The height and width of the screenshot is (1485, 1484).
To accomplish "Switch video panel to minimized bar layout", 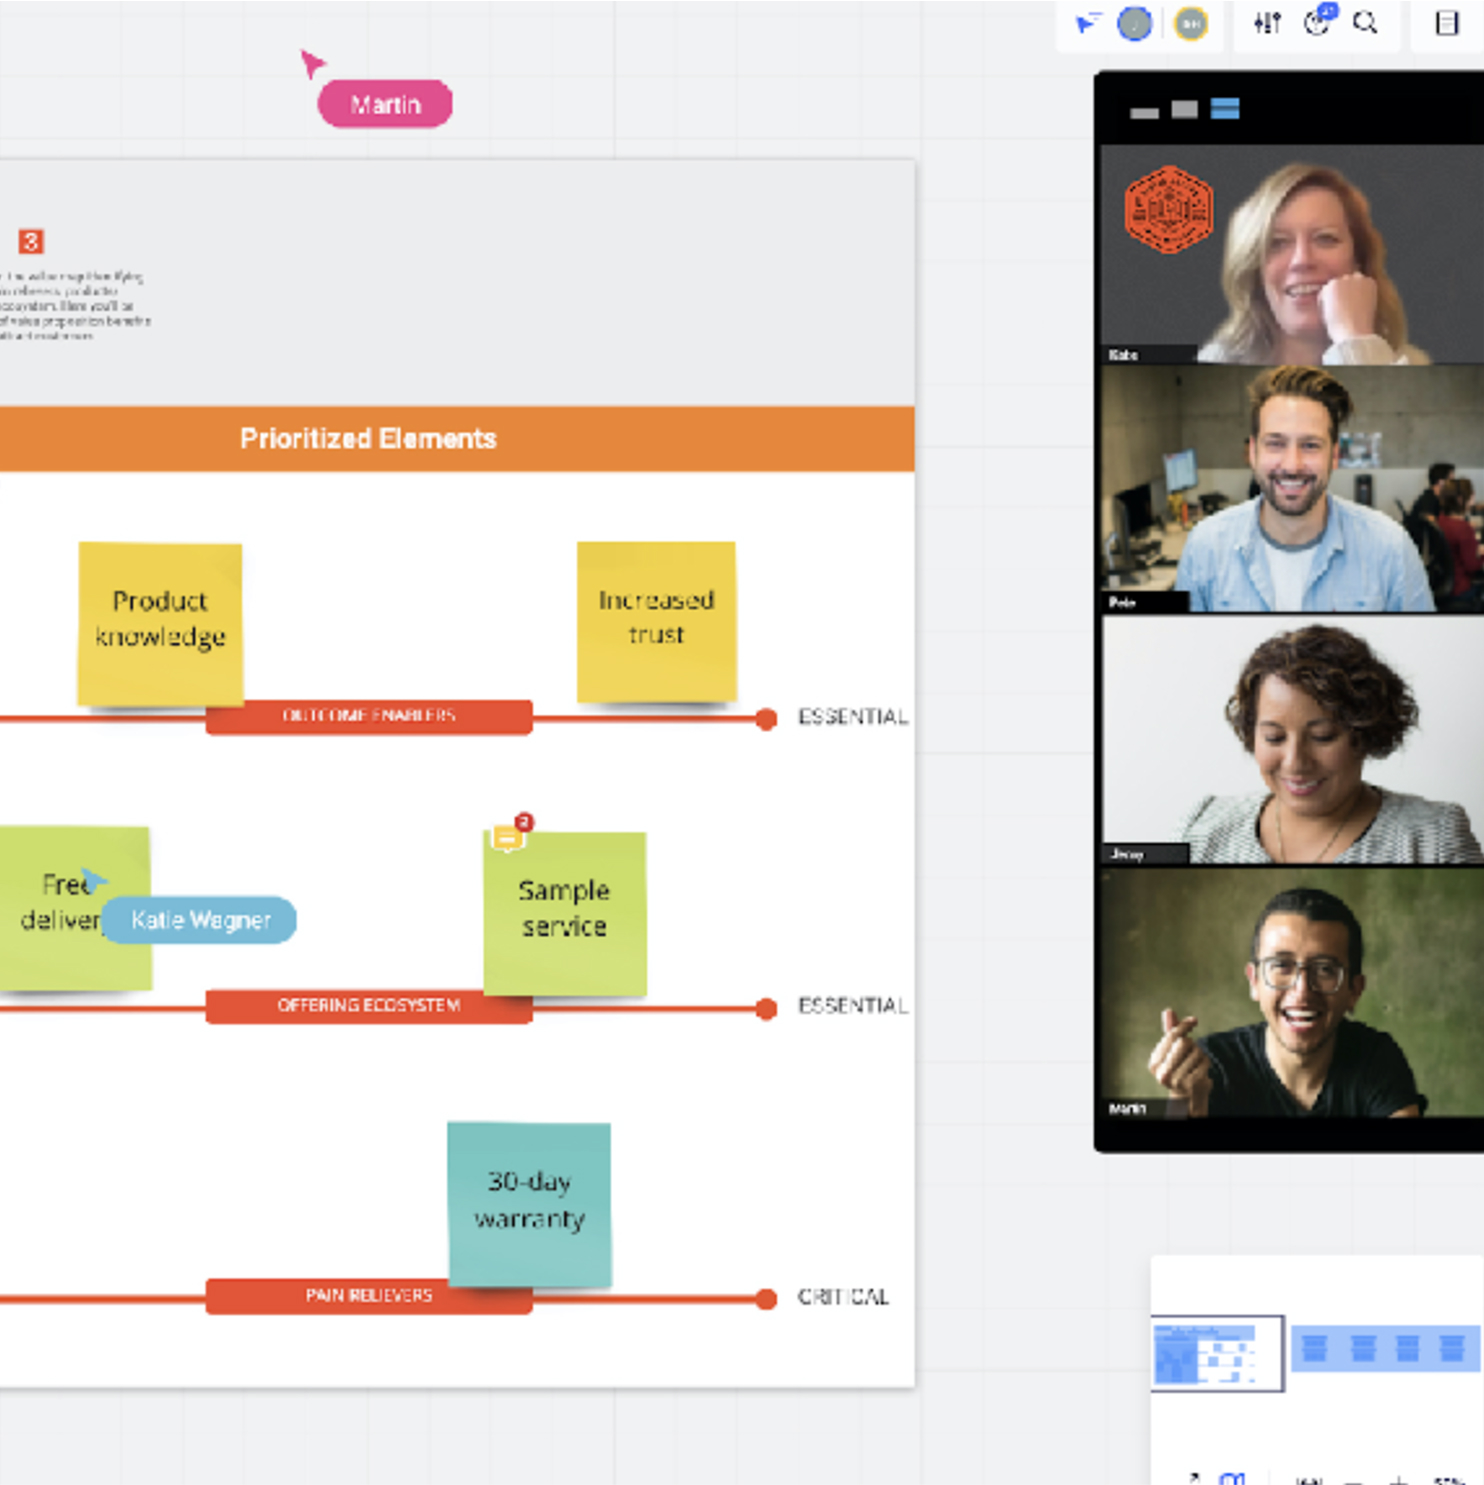I will click(1144, 113).
